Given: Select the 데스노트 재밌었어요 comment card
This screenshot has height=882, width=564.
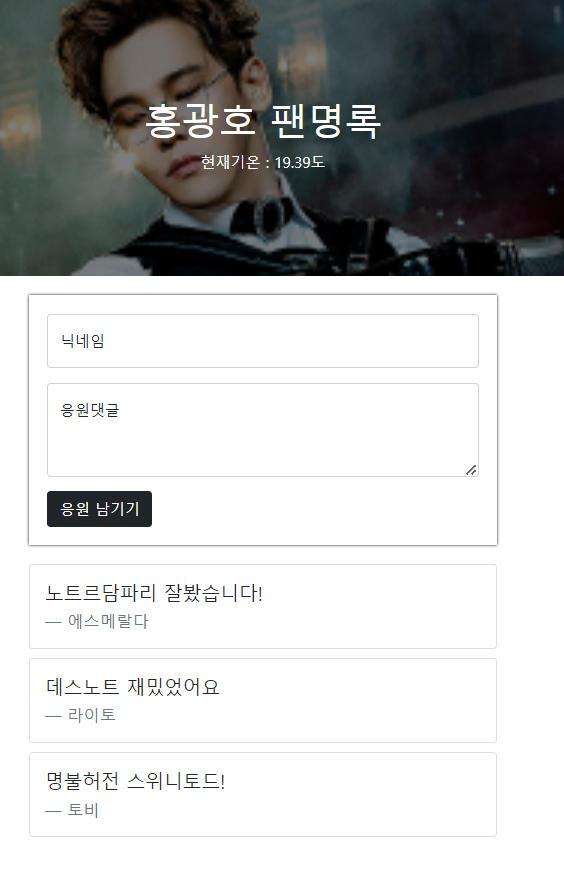Looking at the screenshot, I should (263, 700).
